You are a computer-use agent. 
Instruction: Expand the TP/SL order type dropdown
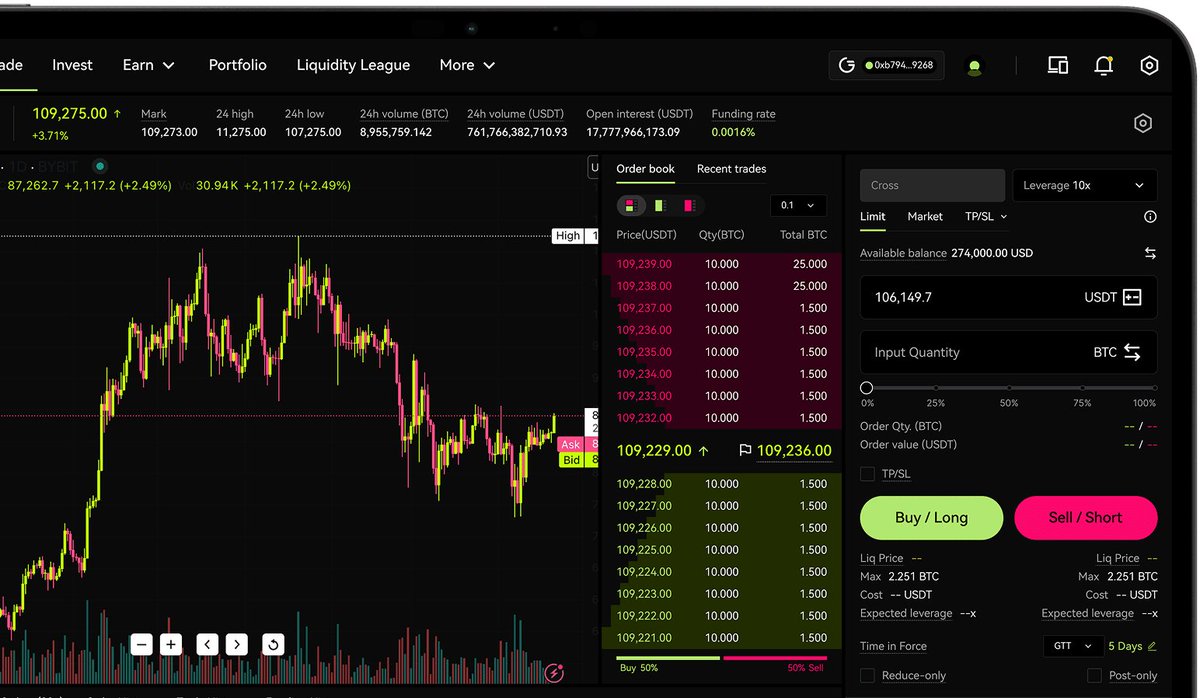[986, 216]
